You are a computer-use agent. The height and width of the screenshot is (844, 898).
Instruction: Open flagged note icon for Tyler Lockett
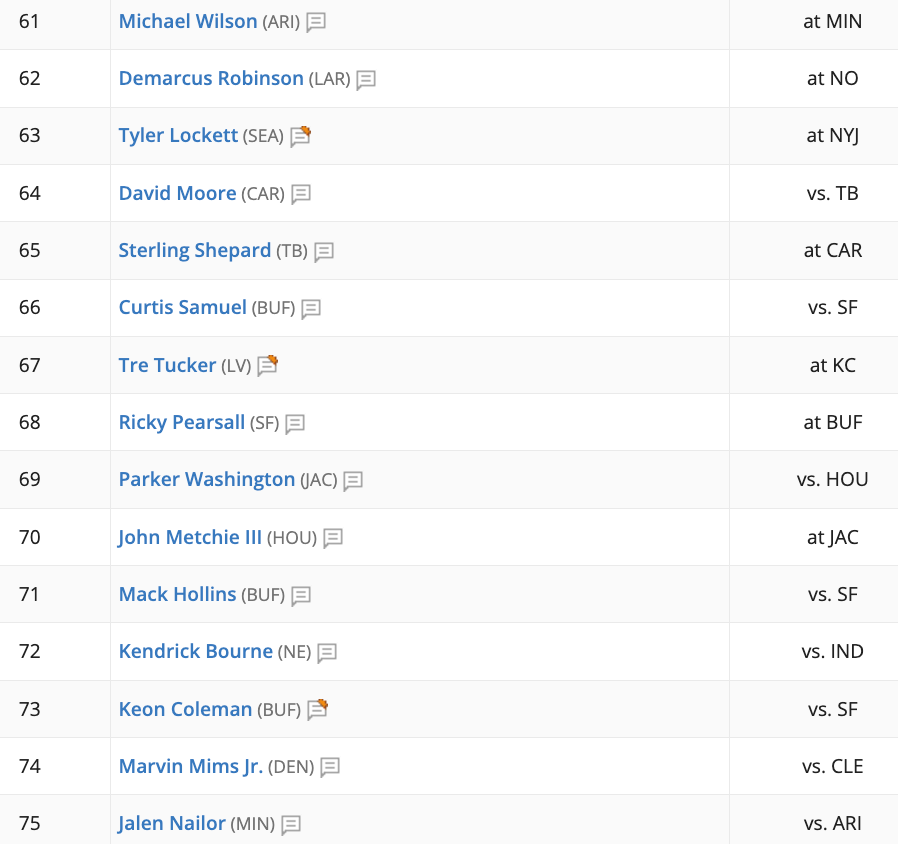300,136
